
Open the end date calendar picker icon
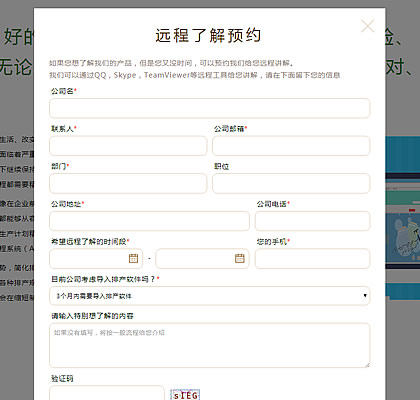tap(240, 258)
